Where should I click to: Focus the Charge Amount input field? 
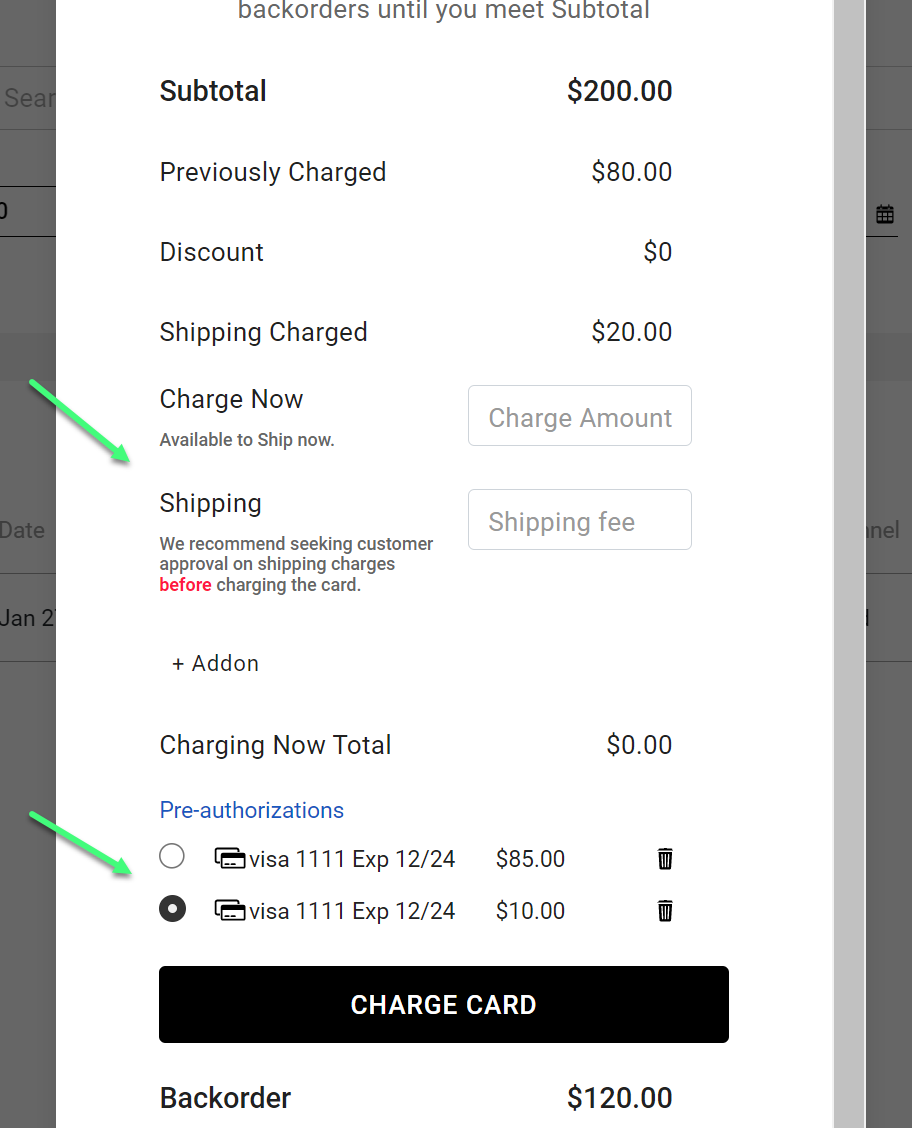click(x=580, y=416)
